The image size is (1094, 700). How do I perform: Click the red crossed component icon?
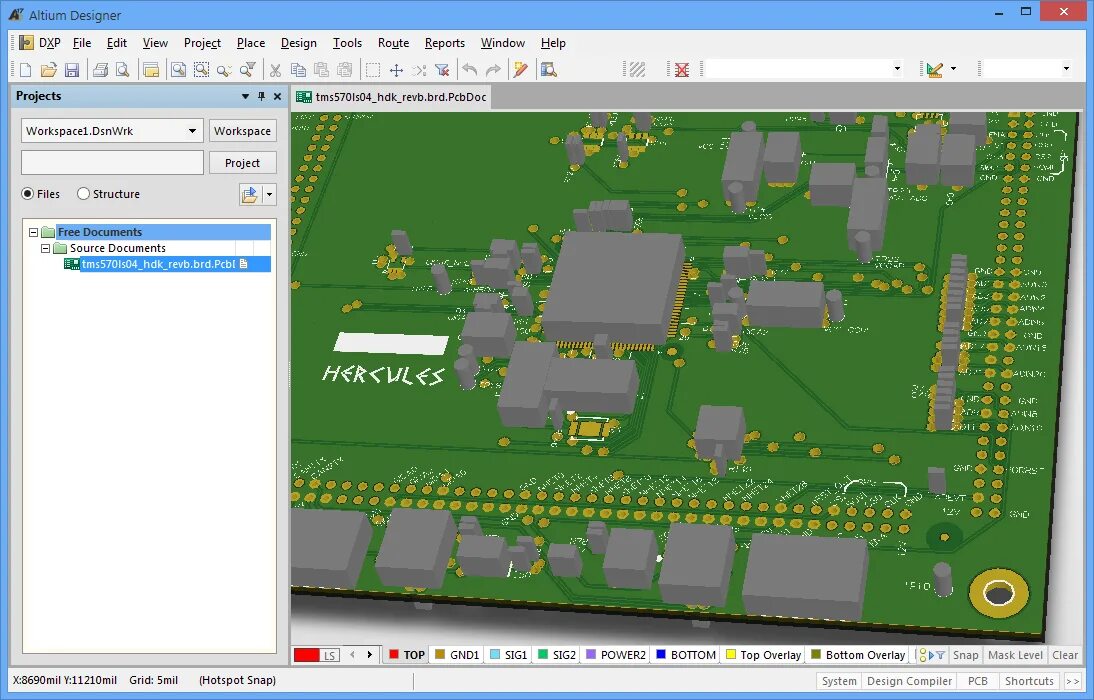(x=682, y=70)
